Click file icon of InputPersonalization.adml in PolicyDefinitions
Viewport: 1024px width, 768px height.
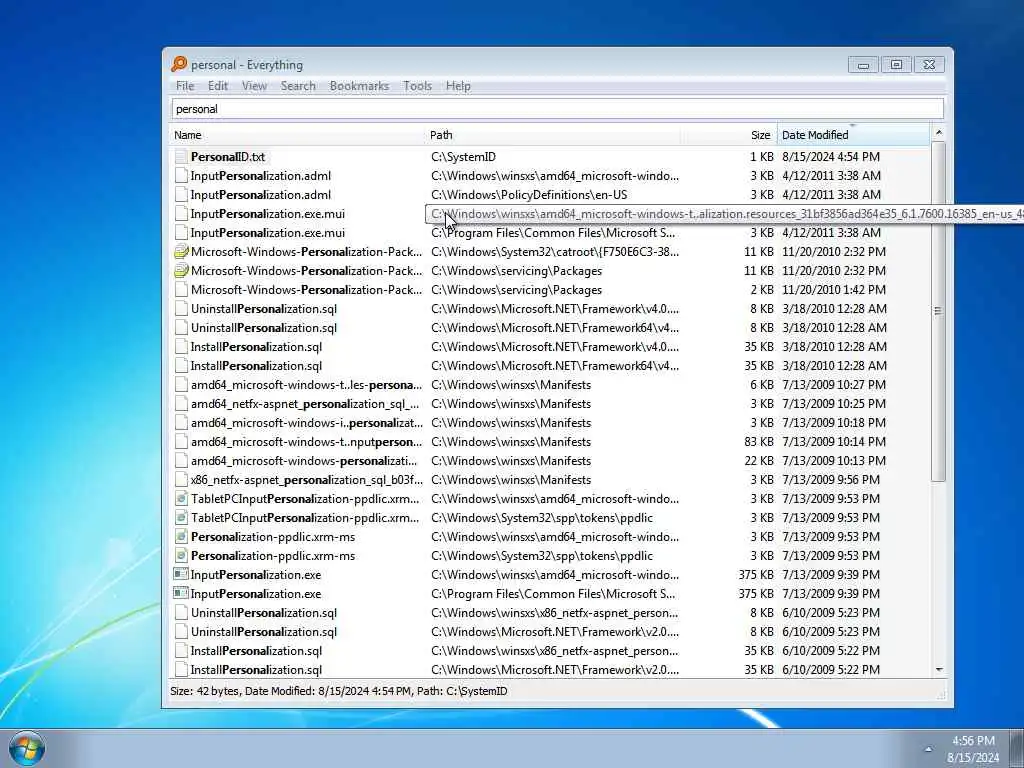[181, 195]
